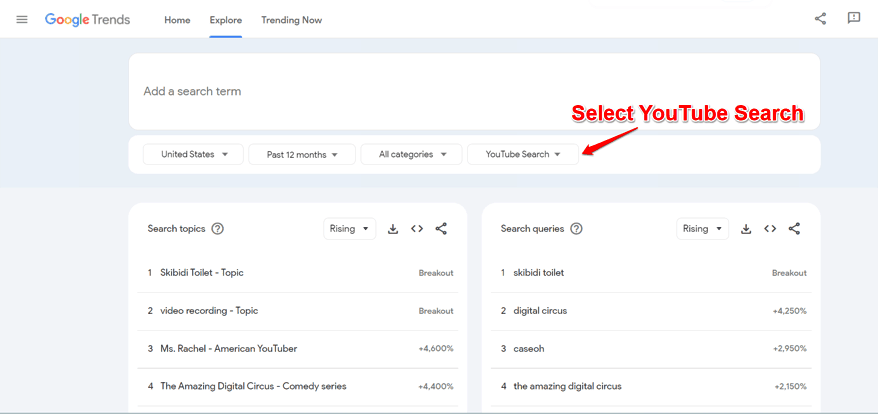
Task: Open Skibidi Toilet - Topic row
Action: tap(298, 273)
